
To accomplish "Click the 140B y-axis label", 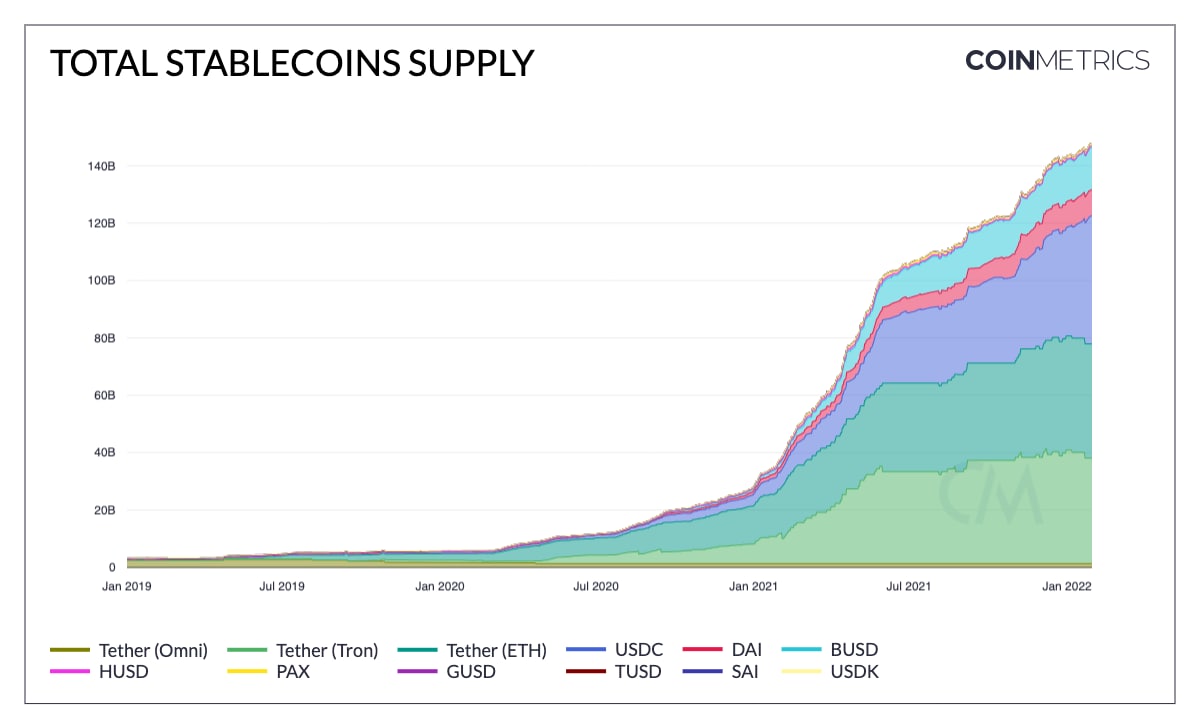I will [102, 166].
